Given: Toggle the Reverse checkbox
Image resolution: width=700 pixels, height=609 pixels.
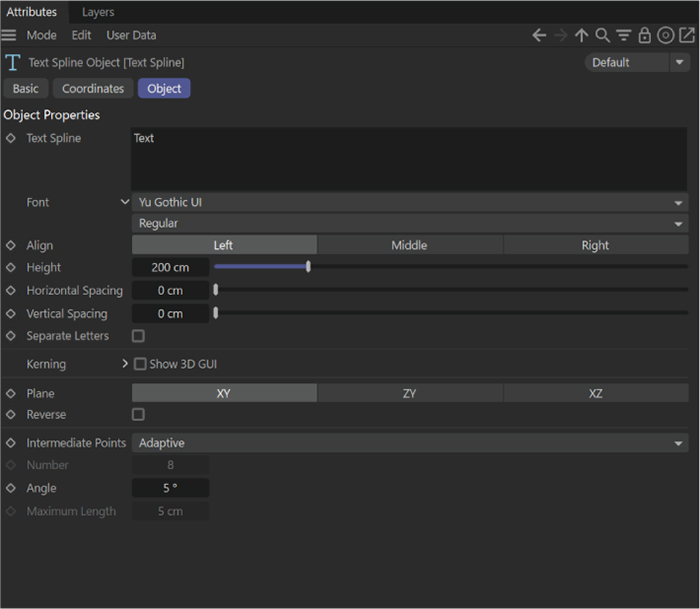Looking at the screenshot, I should 138,414.
